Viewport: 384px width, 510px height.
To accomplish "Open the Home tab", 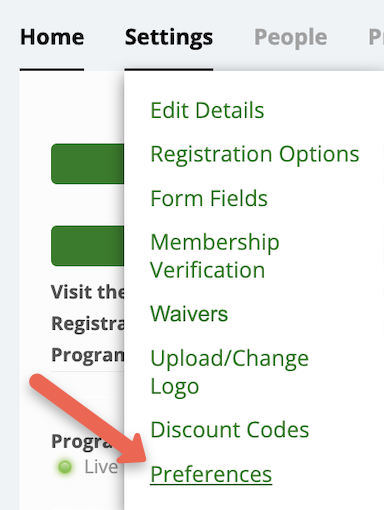I will point(52,37).
